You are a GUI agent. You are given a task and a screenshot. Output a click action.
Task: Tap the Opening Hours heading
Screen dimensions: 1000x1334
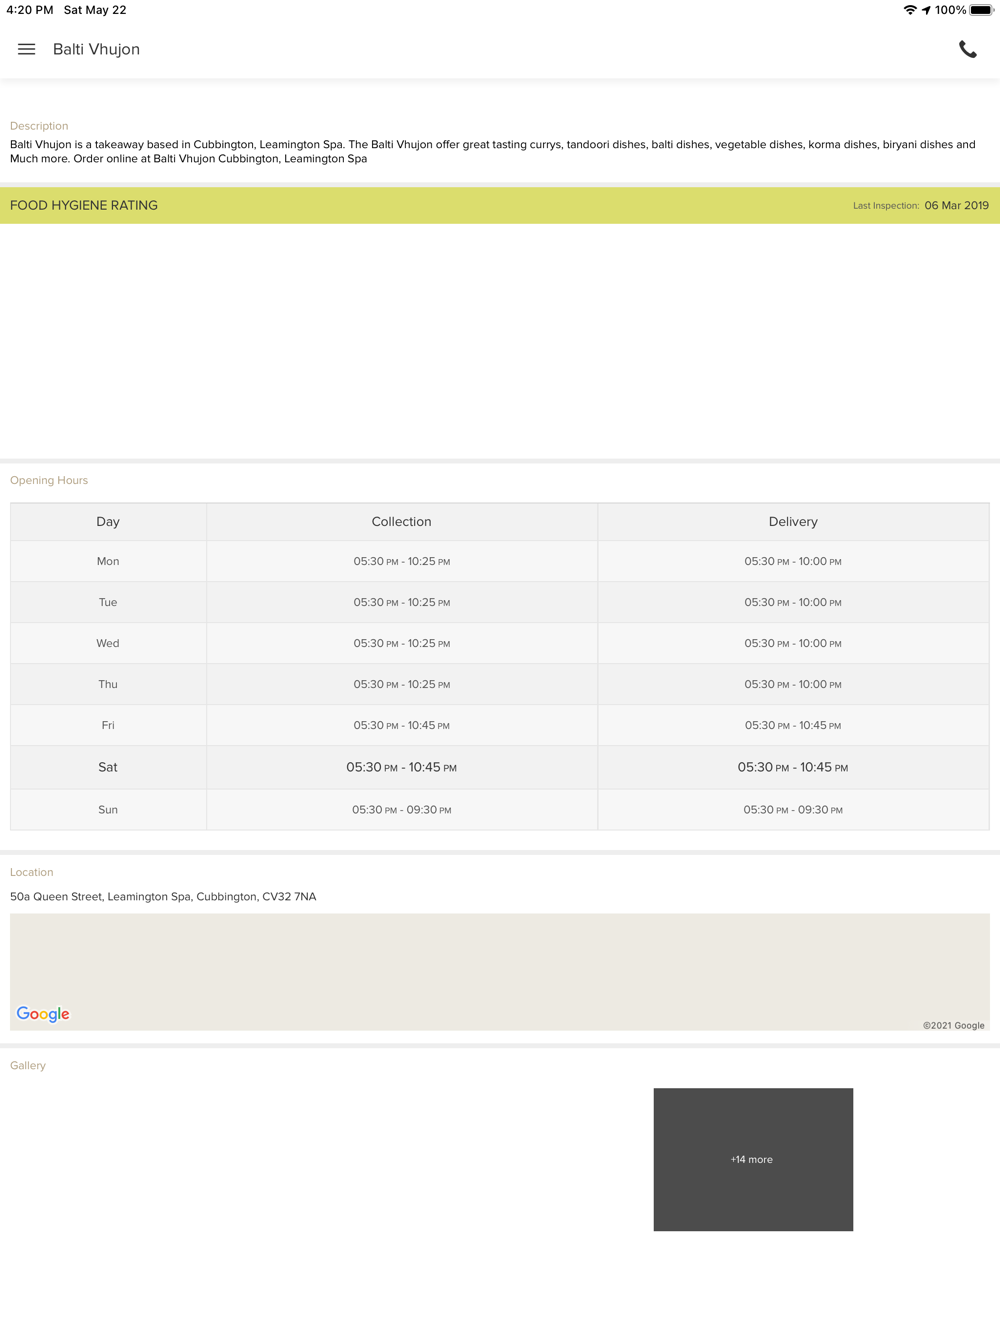pyautogui.click(x=49, y=480)
